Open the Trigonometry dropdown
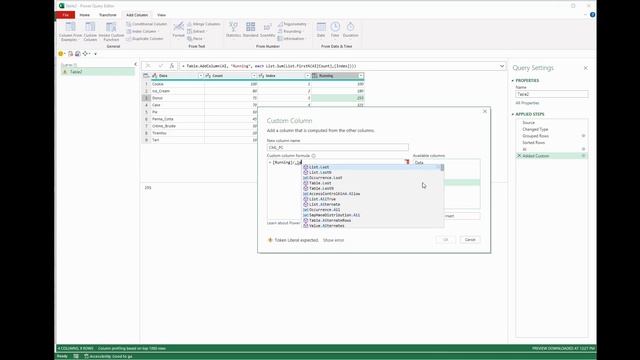 [x=292, y=24]
